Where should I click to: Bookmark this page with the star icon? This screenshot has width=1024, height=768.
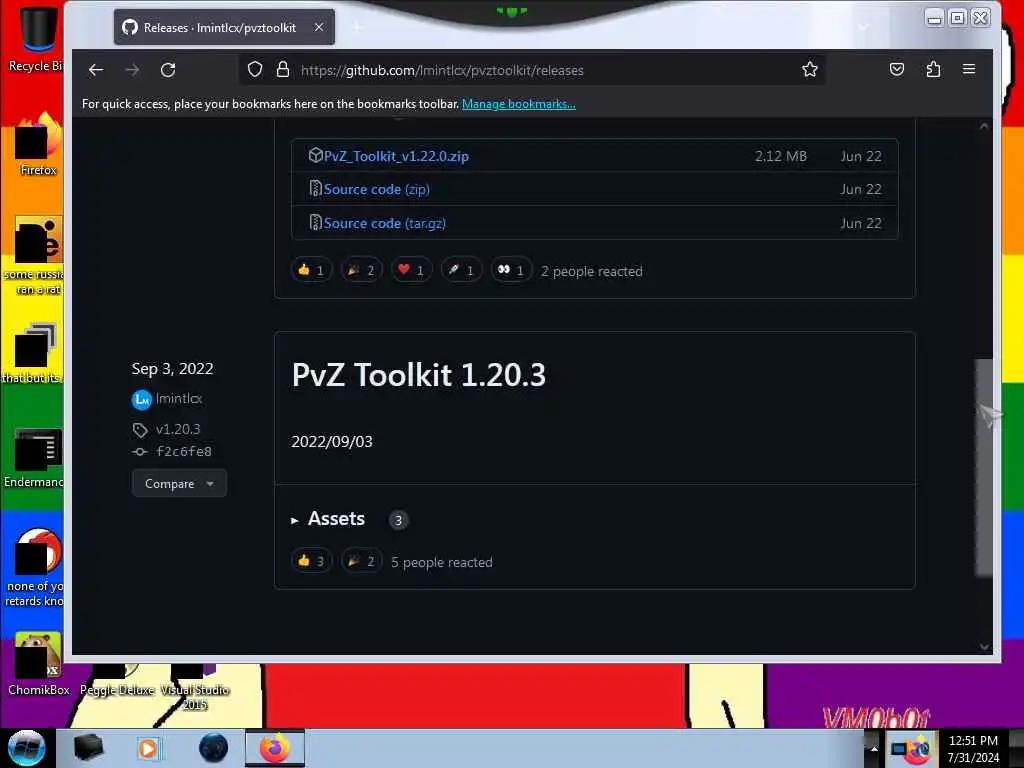click(809, 69)
